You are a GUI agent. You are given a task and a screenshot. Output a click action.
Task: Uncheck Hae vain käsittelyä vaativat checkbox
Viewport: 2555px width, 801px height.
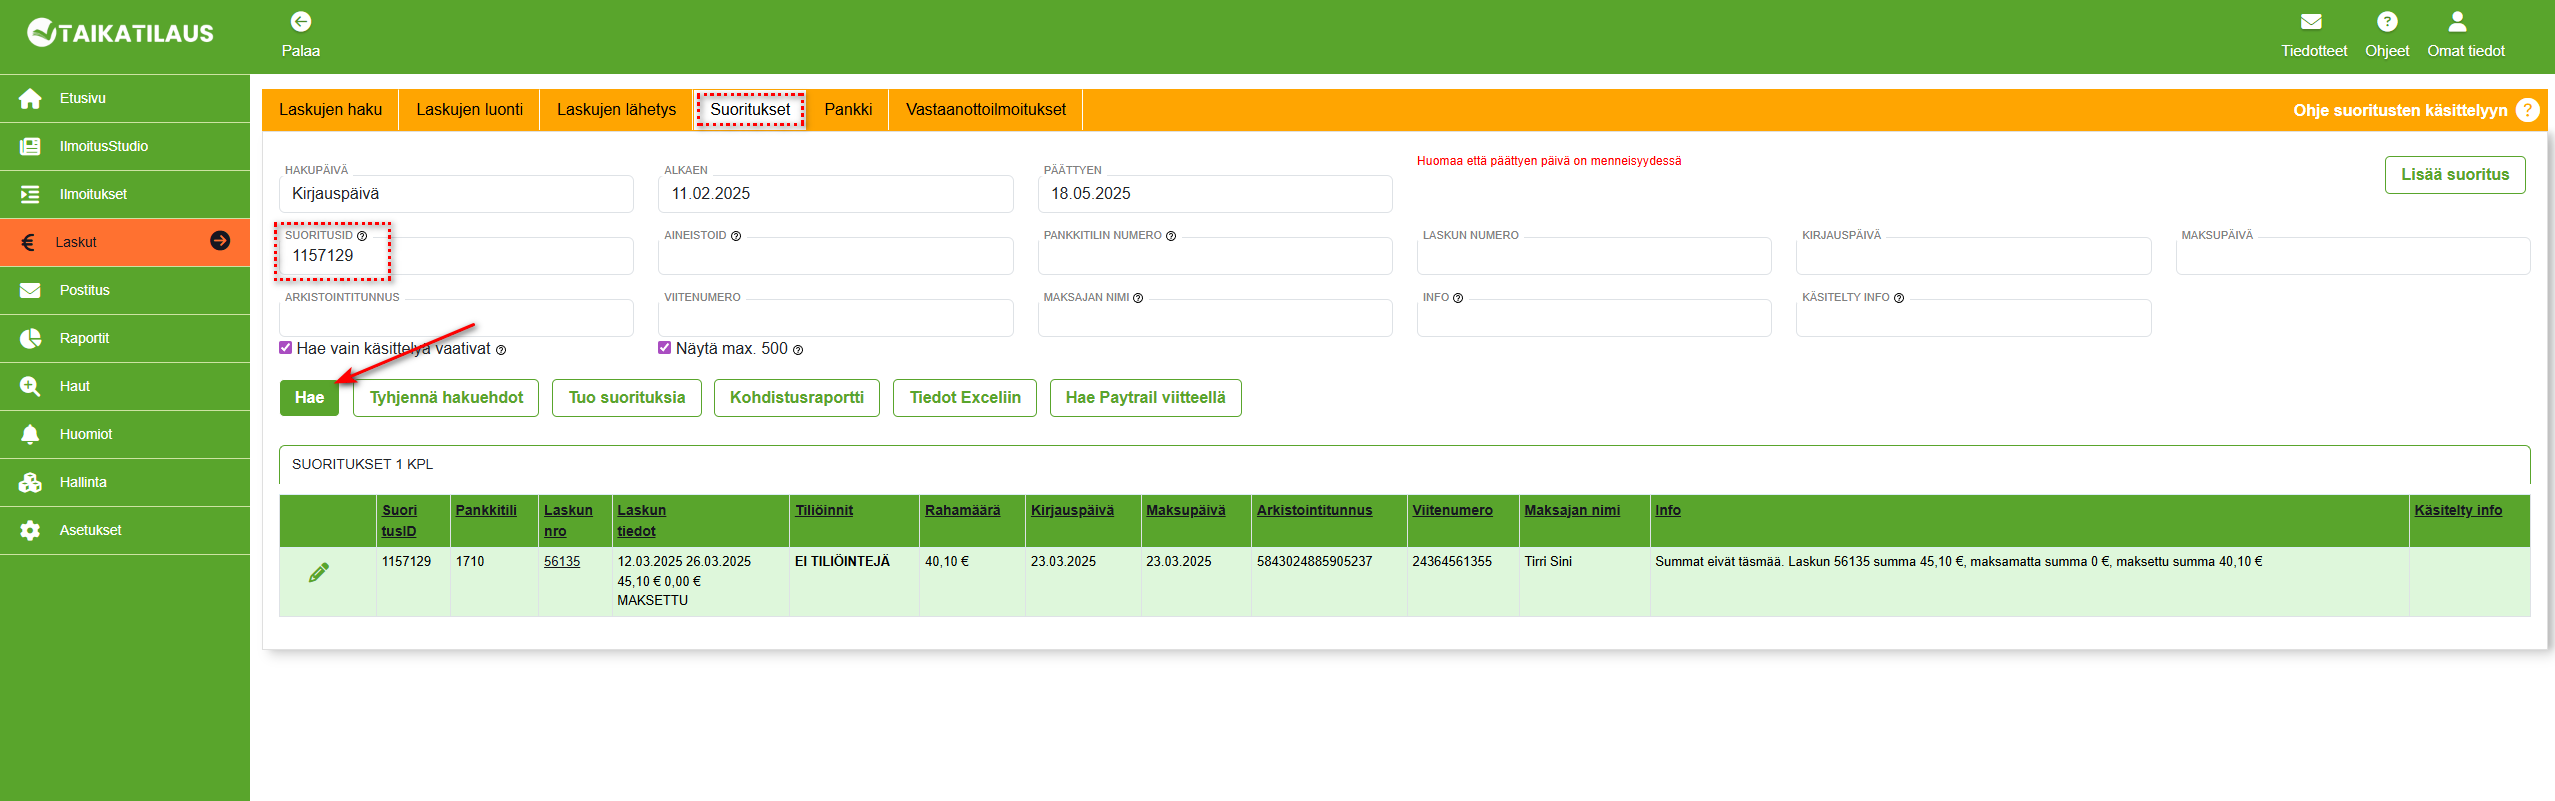[286, 348]
